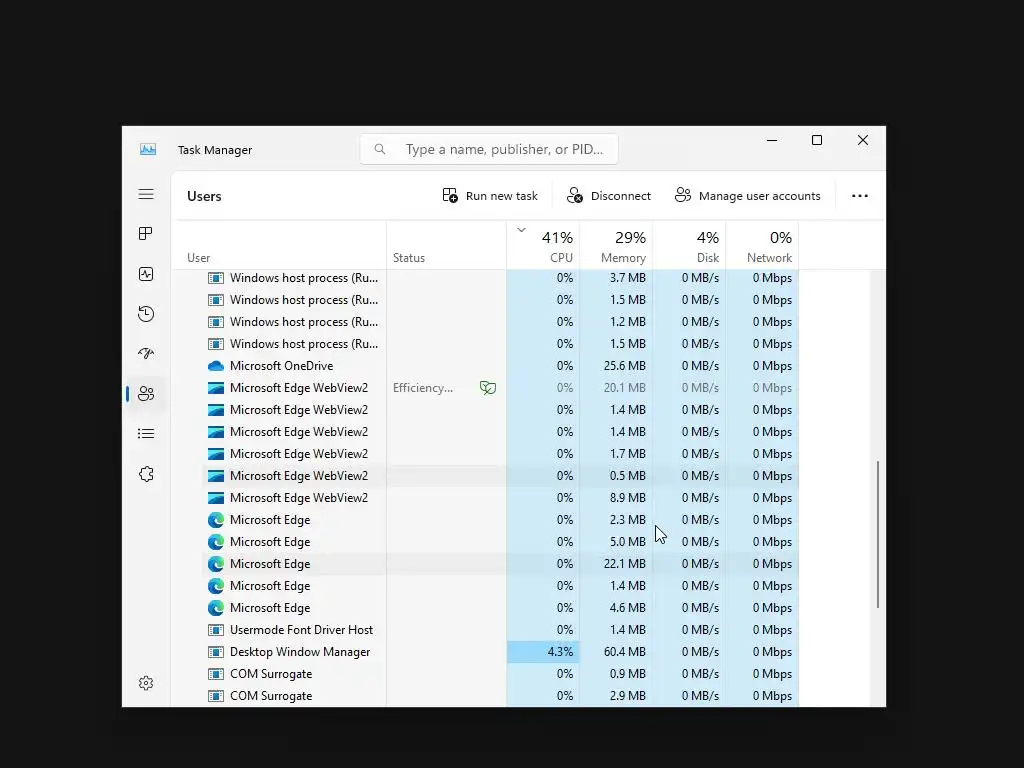Screen dimensions: 1024x768
Task: Click the search magnifier icon
Action: [379, 150]
